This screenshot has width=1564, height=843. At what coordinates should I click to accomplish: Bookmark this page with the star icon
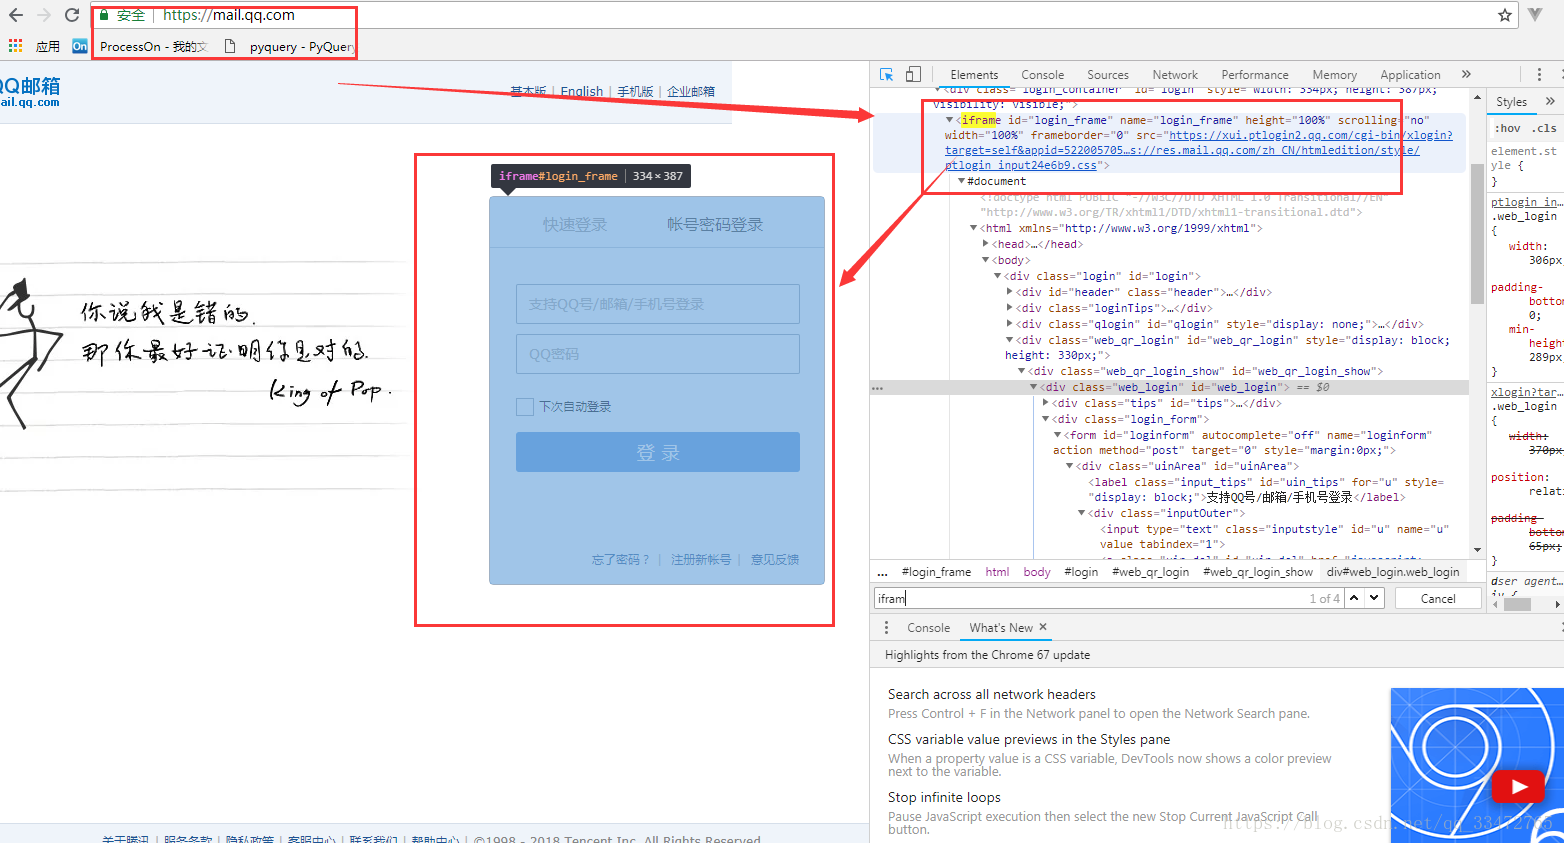click(1504, 15)
